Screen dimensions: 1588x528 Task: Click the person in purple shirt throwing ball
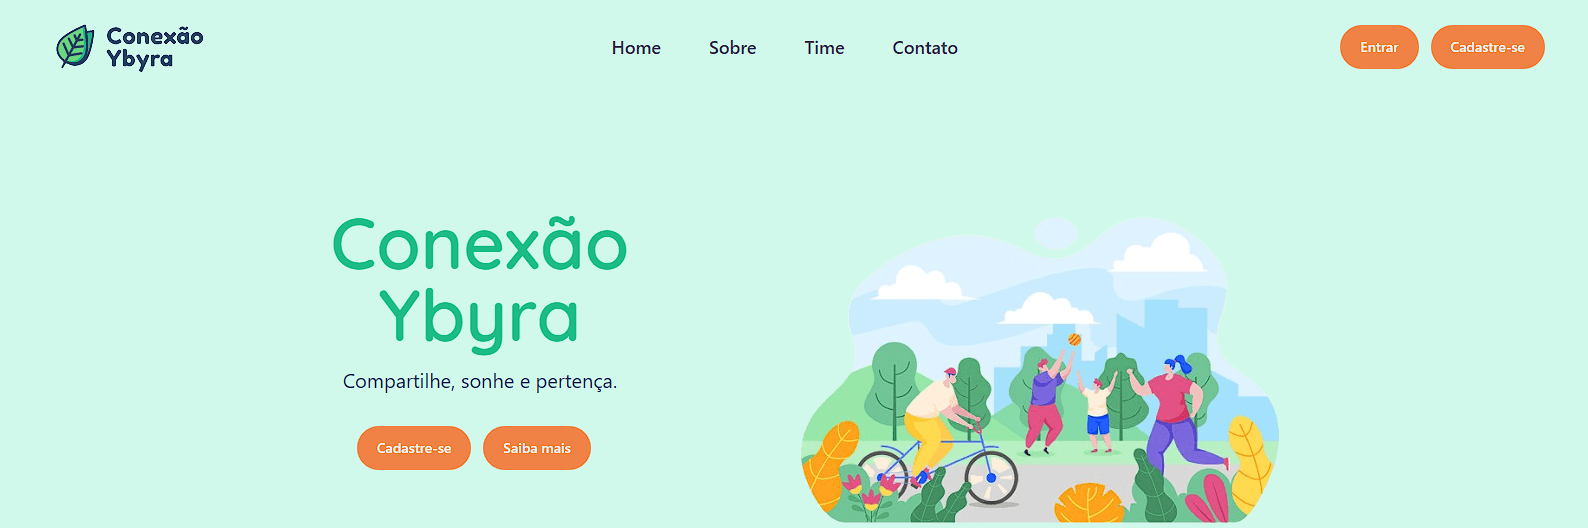coord(1045,403)
